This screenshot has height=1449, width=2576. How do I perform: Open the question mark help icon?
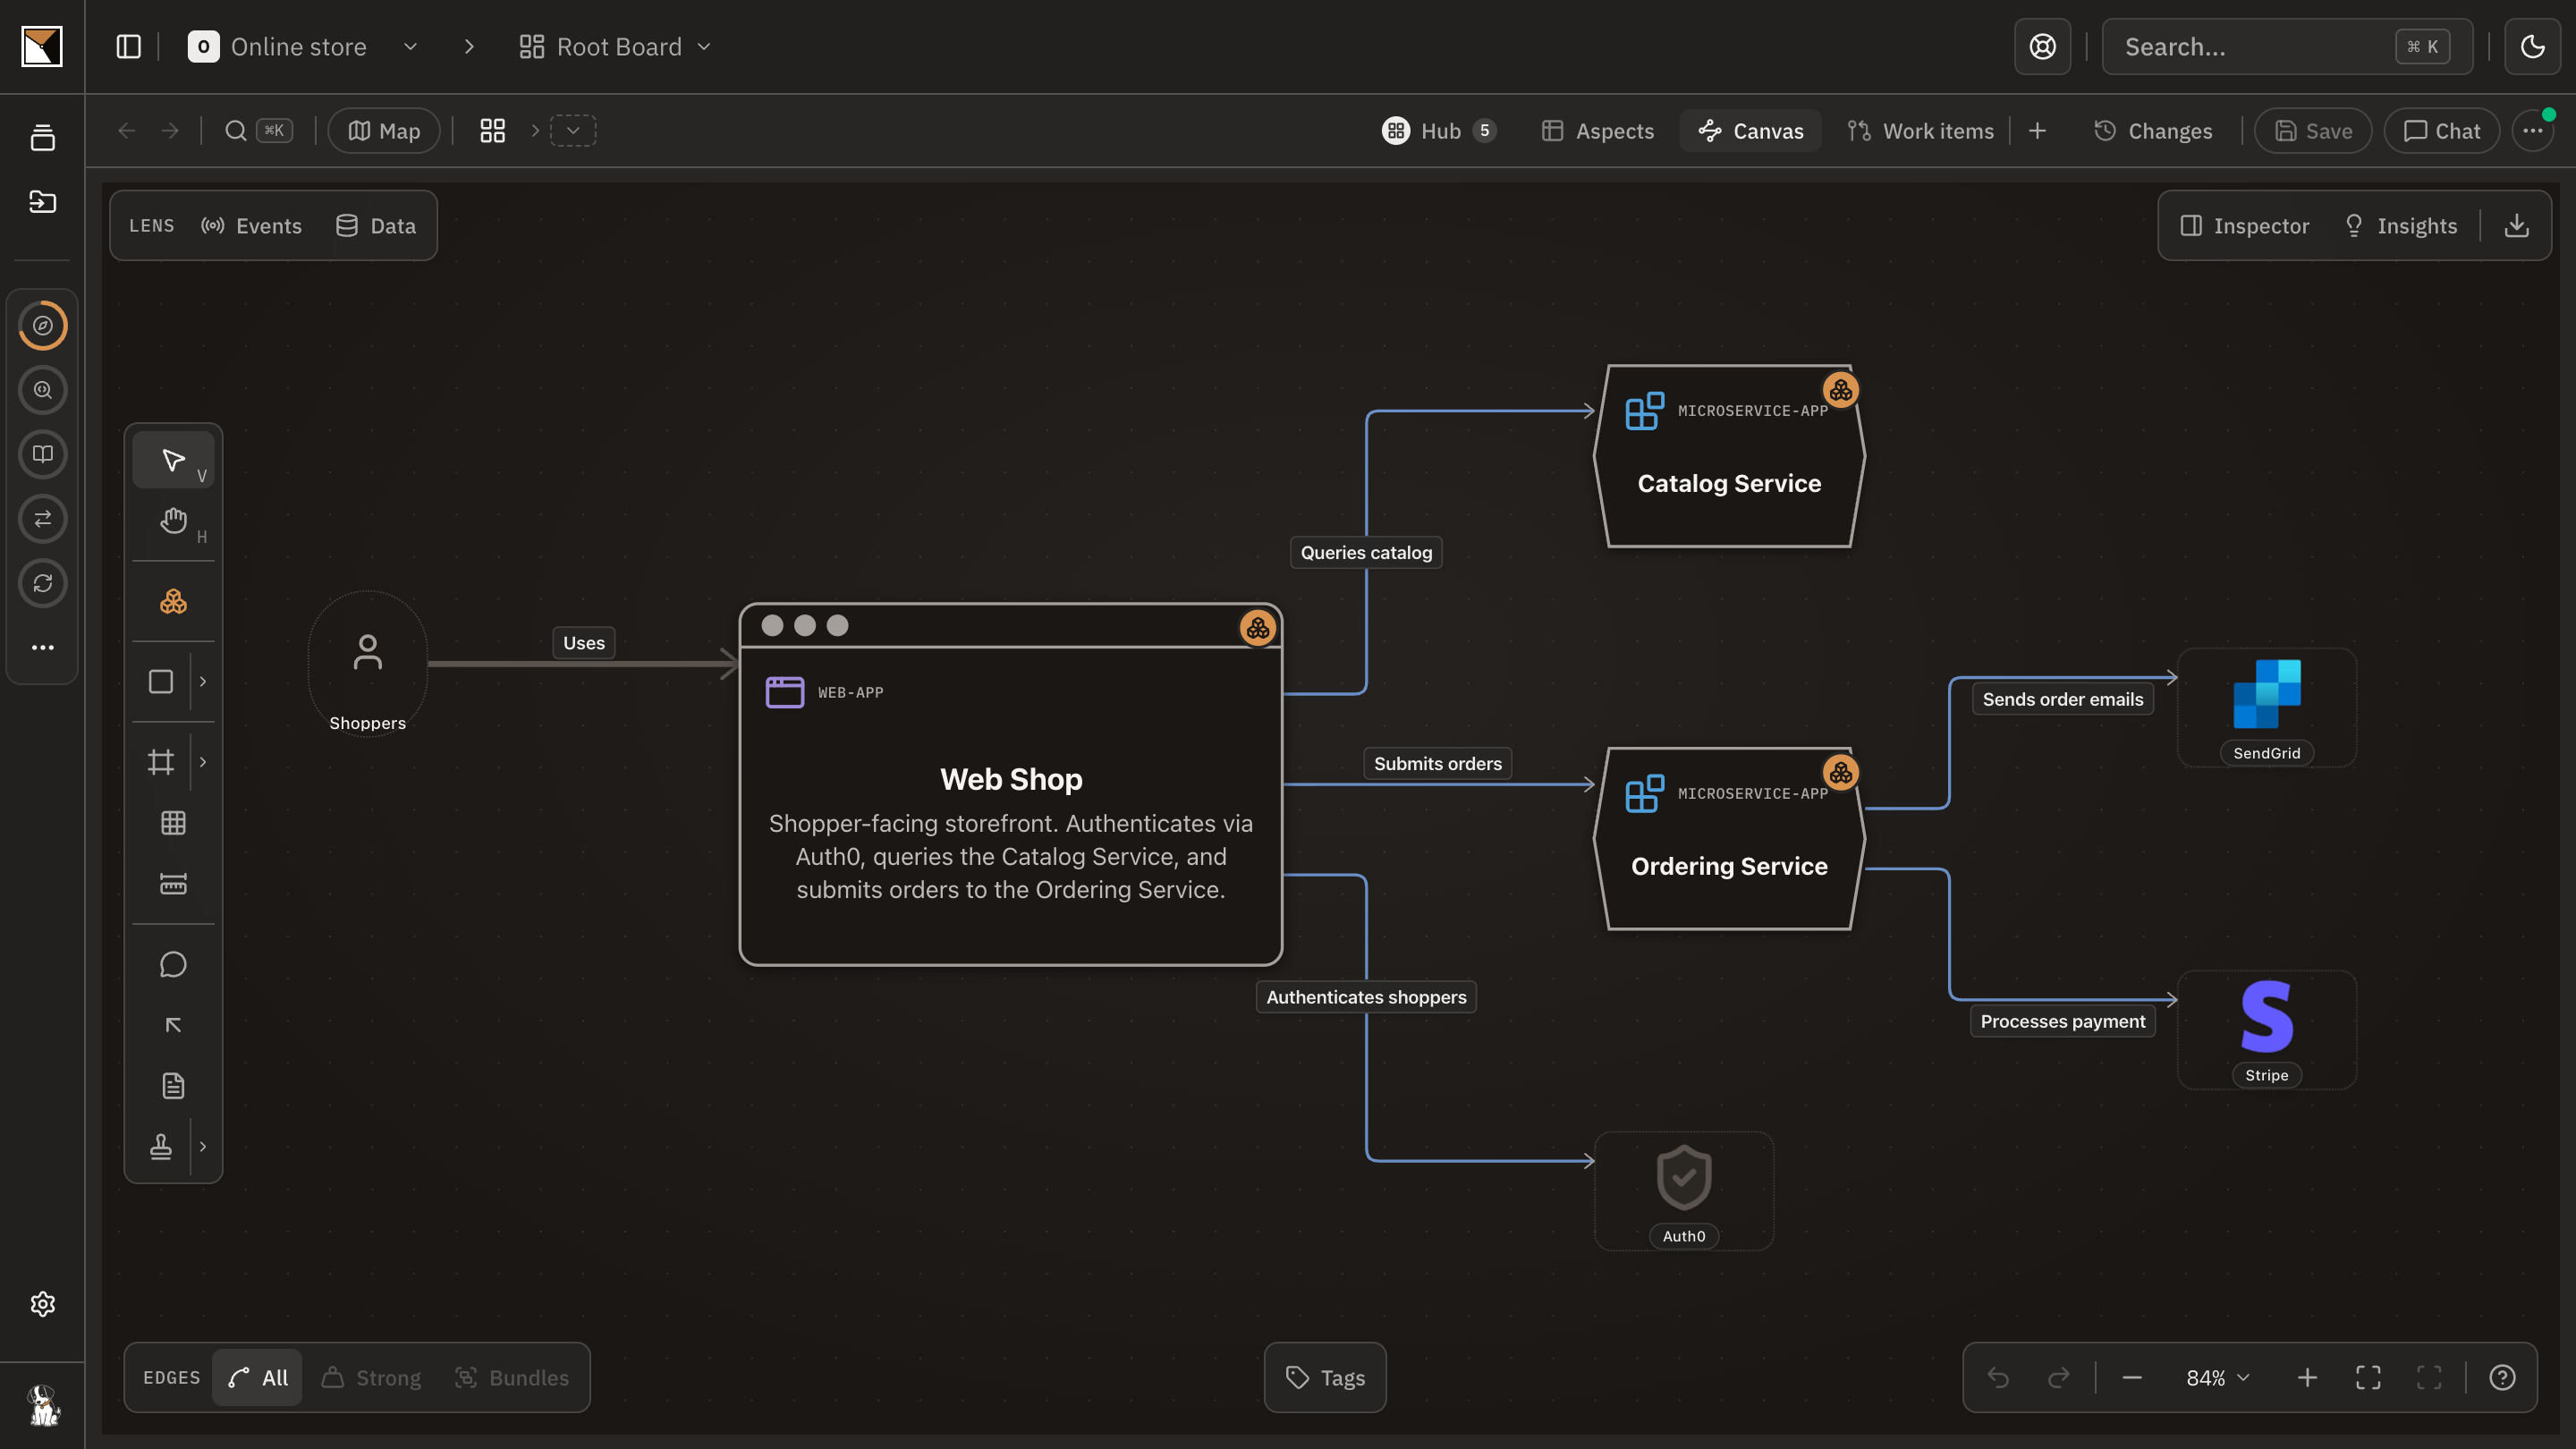(x=2502, y=1377)
